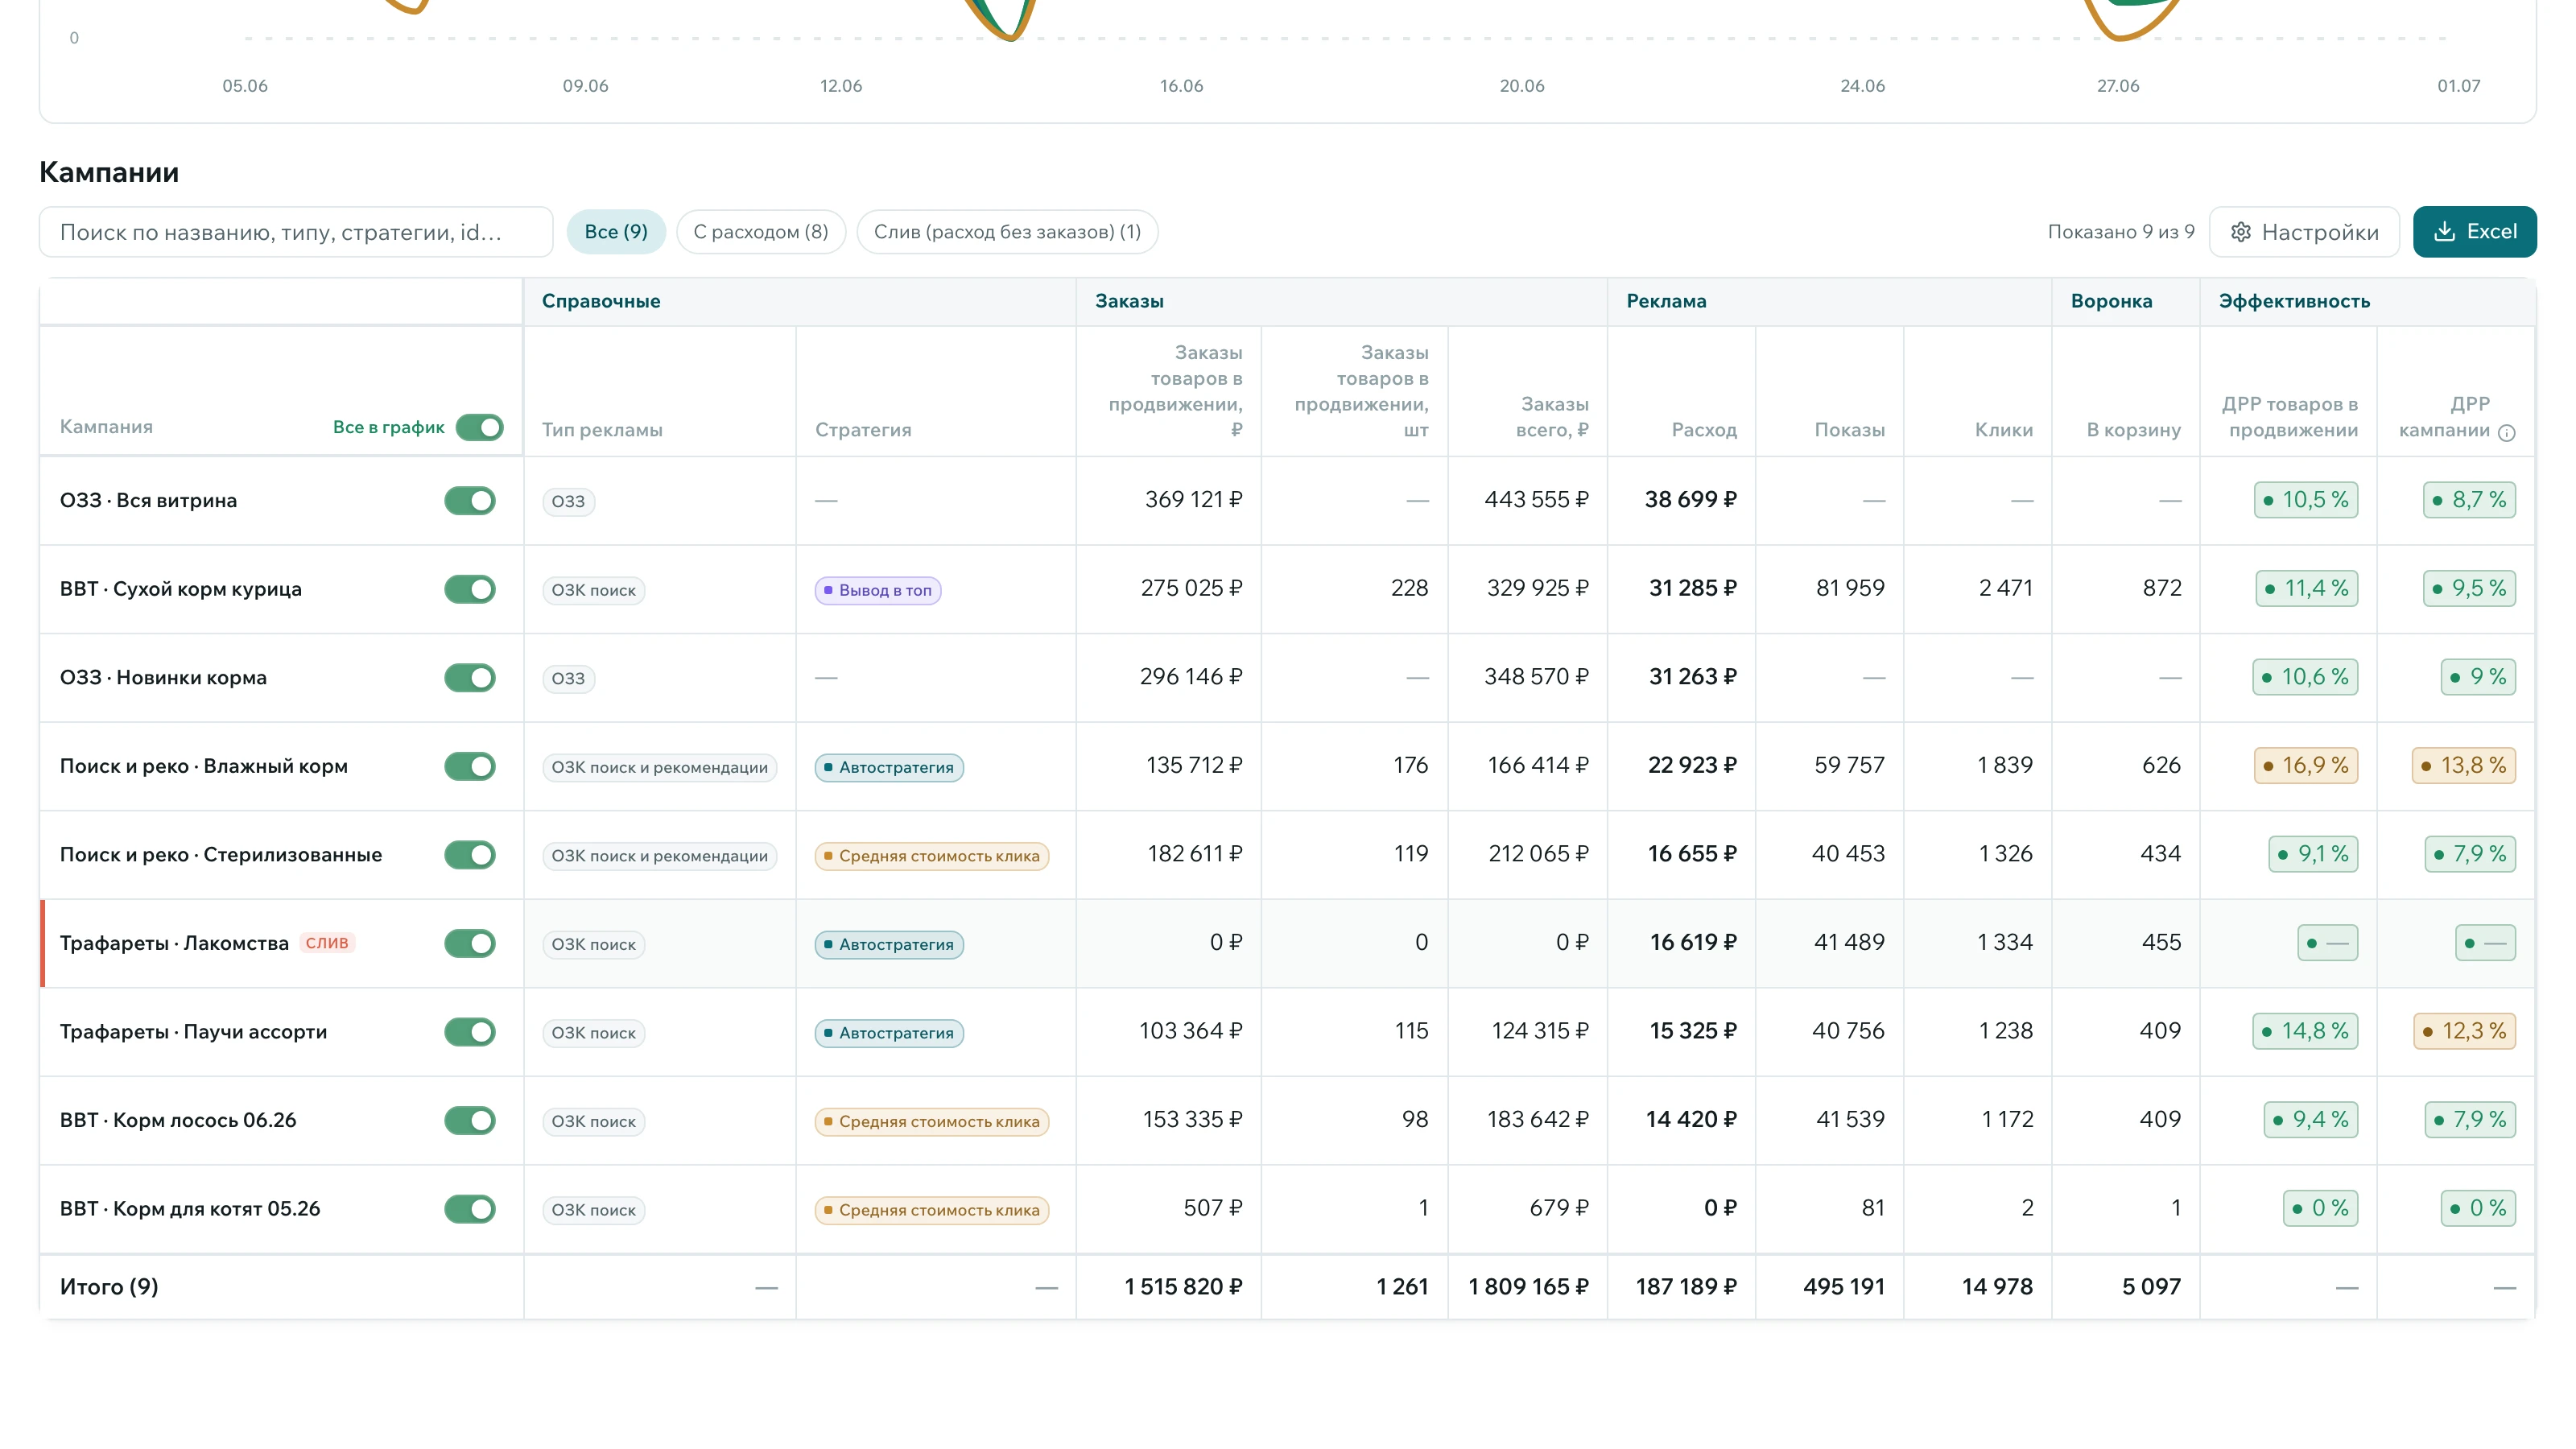Click the download icon on Excel button

(x=2444, y=232)
